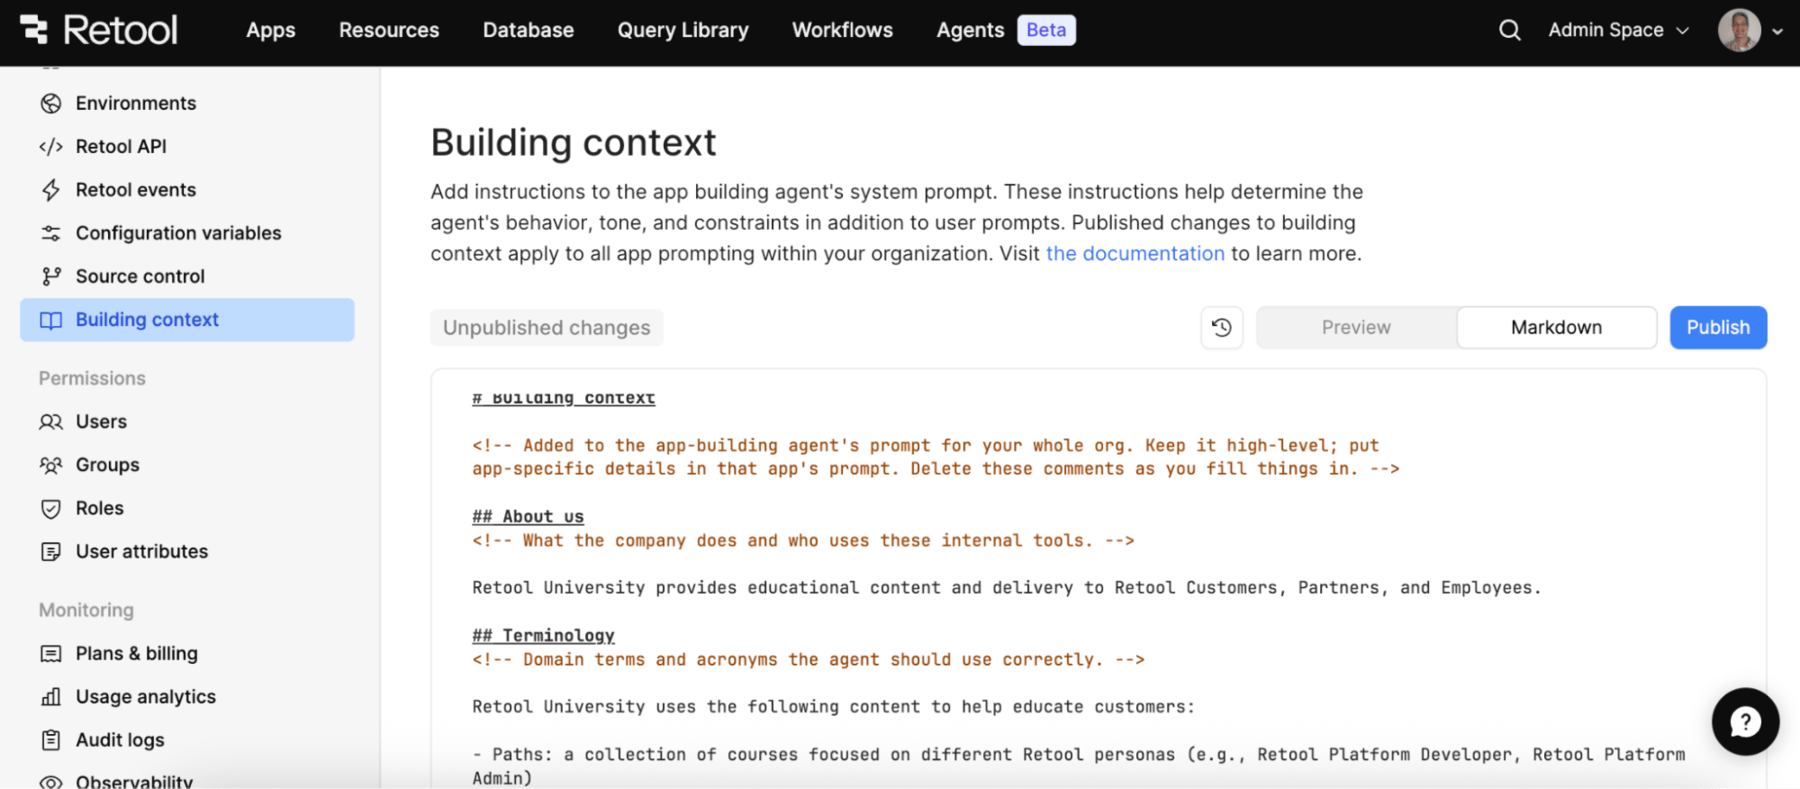
Task: Open Audit logs page
Action: (x=120, y=740)
